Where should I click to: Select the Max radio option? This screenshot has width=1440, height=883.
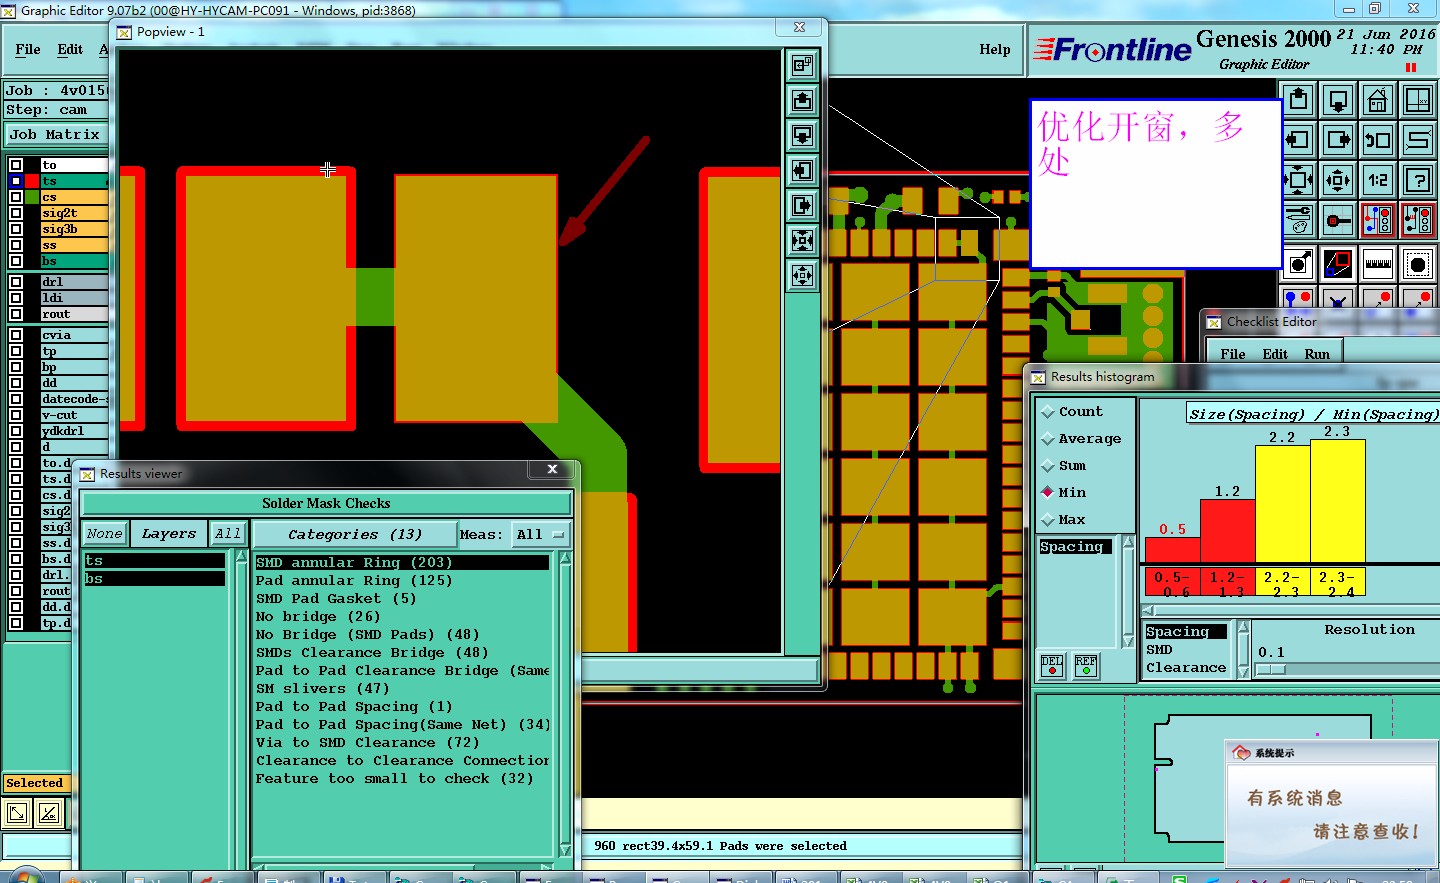(1048, 520)
